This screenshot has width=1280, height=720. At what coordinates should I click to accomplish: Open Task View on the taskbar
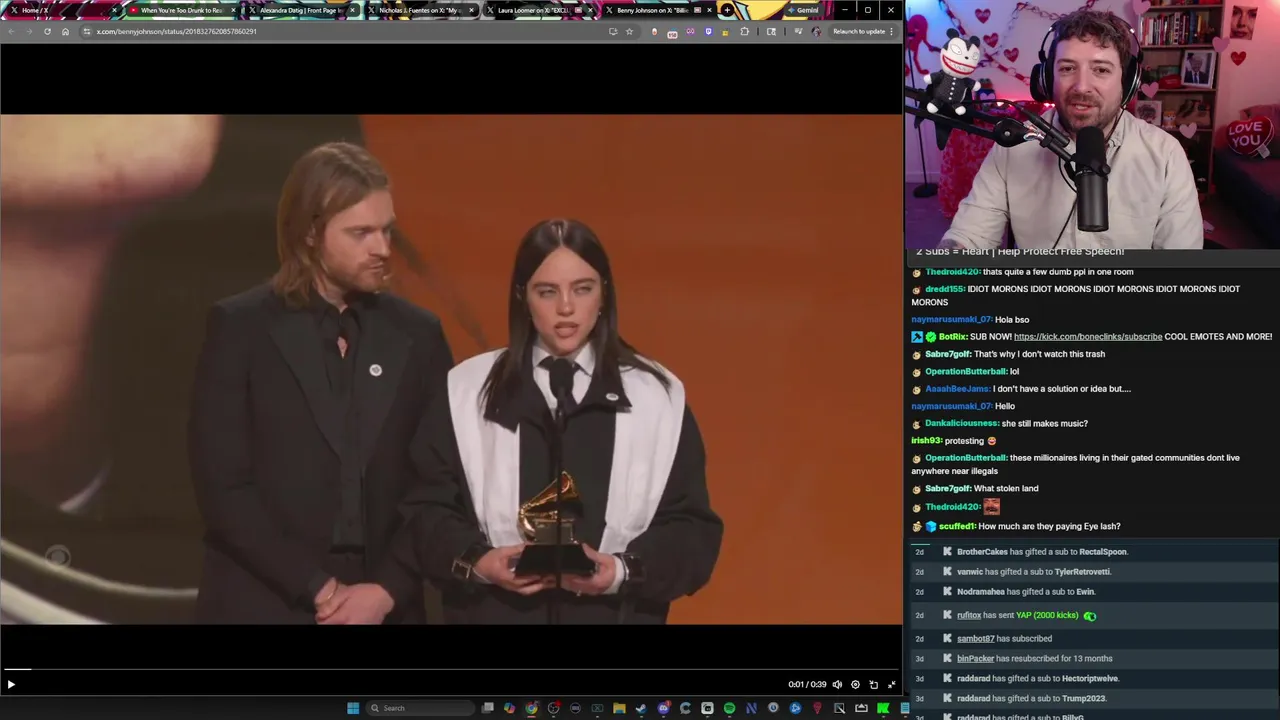click(487, 708)
